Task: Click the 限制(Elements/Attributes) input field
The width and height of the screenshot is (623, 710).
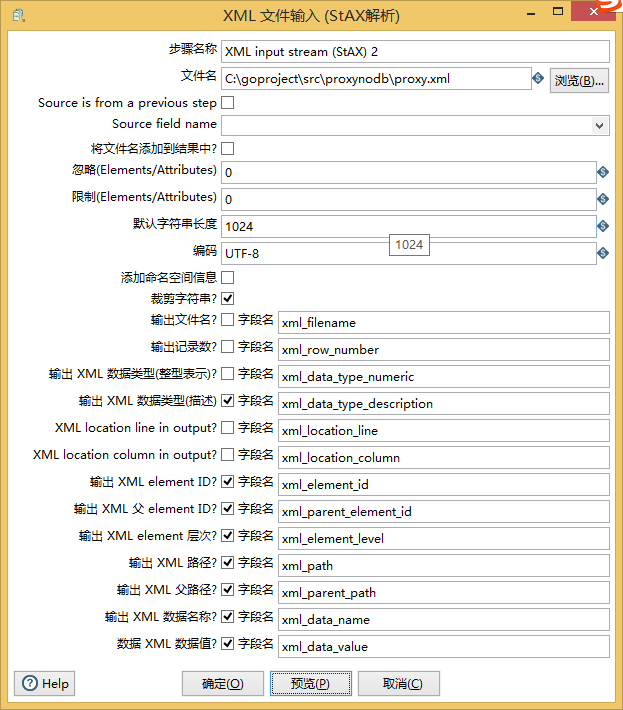Action: 409,199
